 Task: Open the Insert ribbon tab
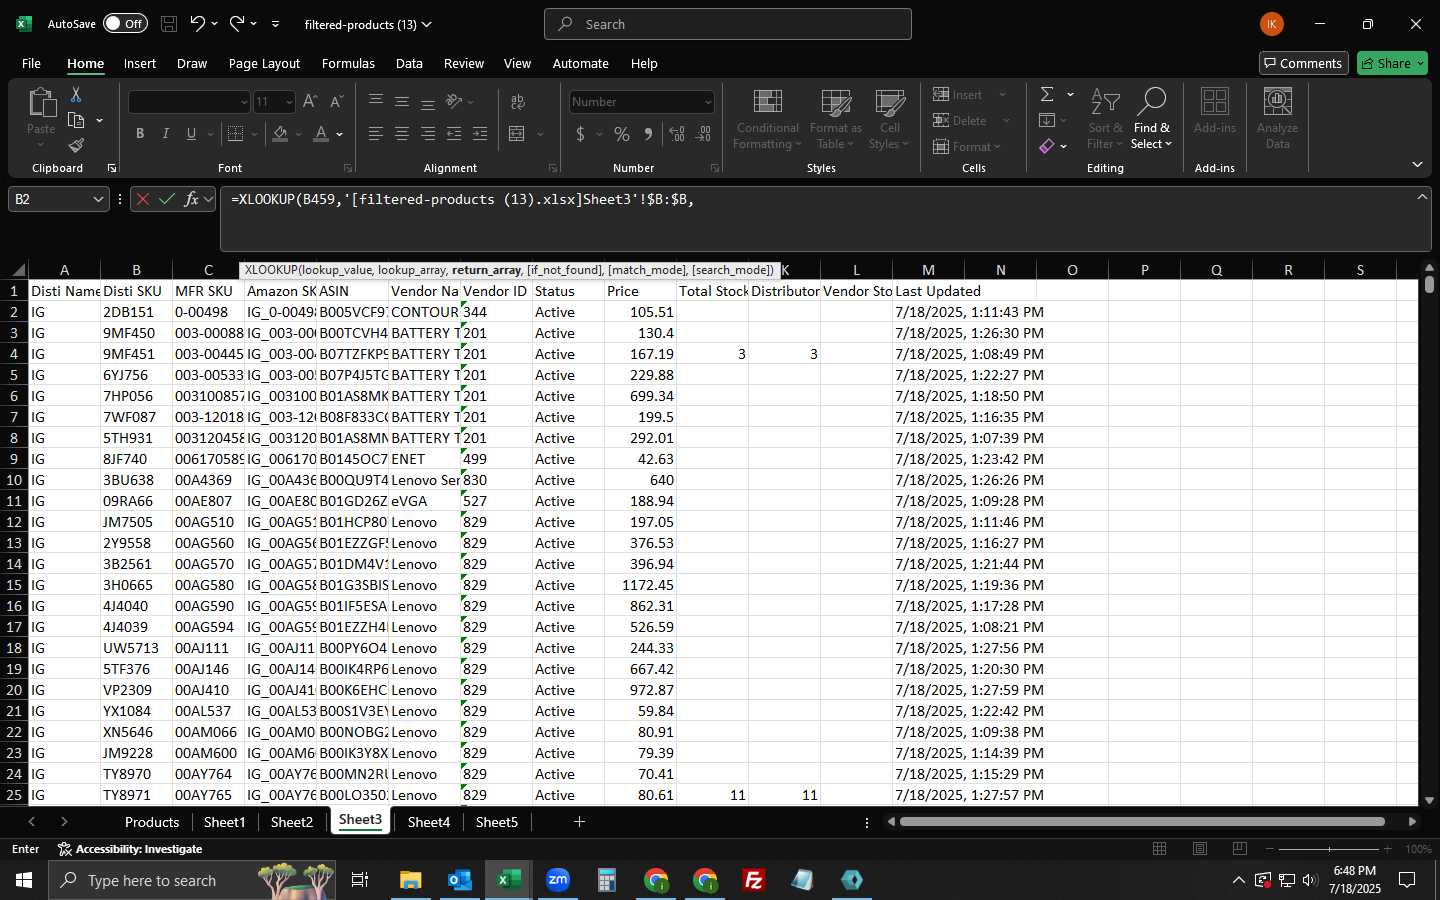[x=140, y=63]
